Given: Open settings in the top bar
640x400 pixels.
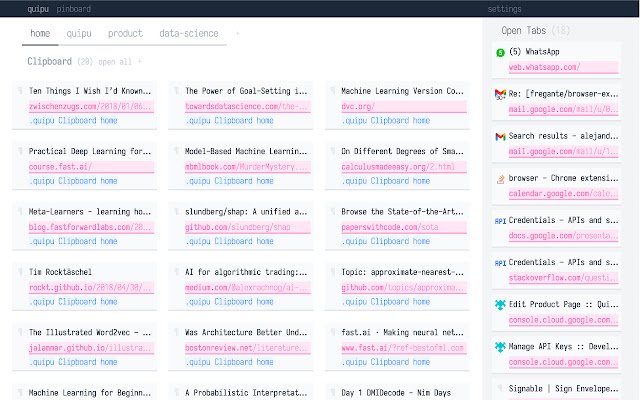Looking at the screenshot, I should (x=504, y=9).
